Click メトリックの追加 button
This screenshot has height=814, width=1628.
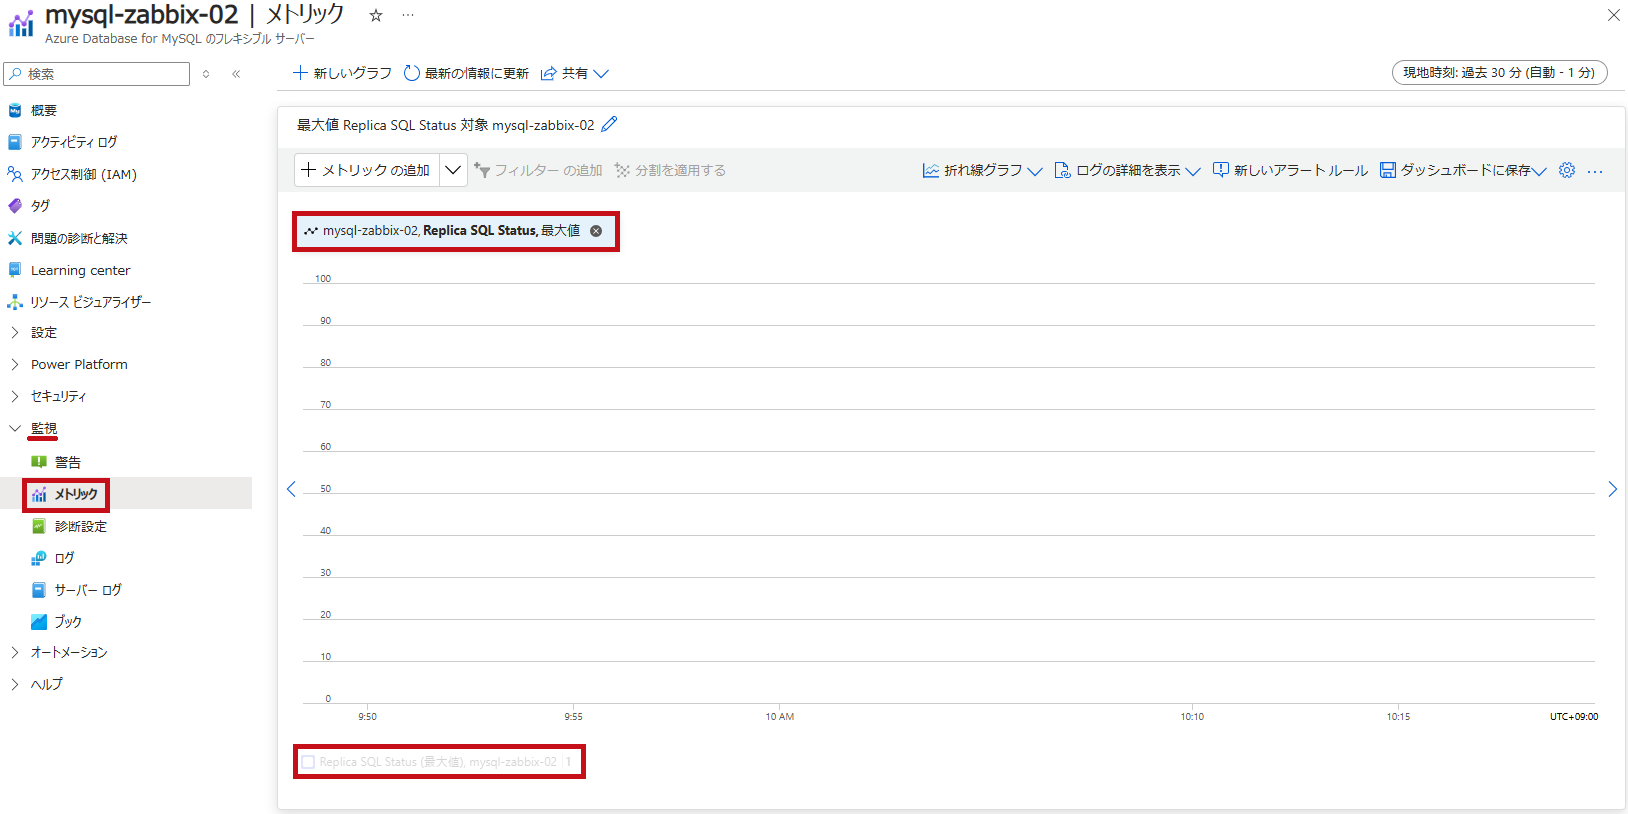(367, 170)
